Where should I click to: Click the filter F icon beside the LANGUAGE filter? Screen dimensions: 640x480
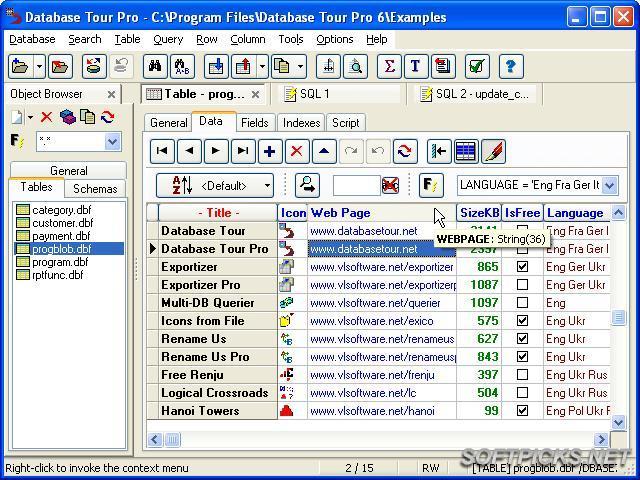click(431, 185)
